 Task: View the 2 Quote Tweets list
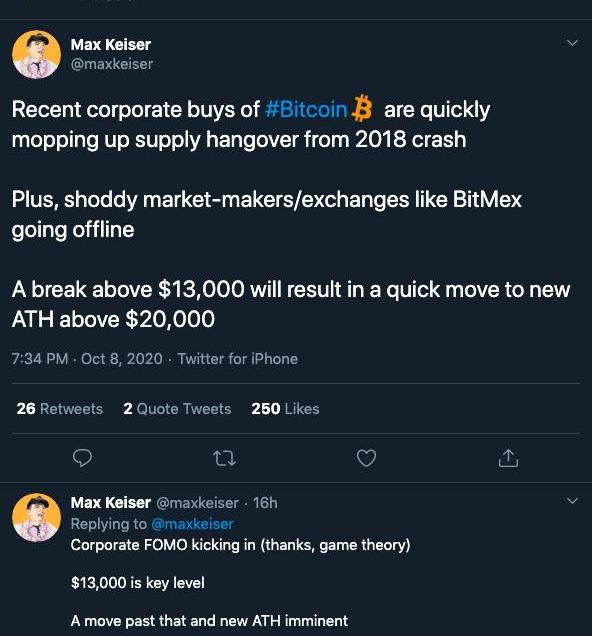177,408
